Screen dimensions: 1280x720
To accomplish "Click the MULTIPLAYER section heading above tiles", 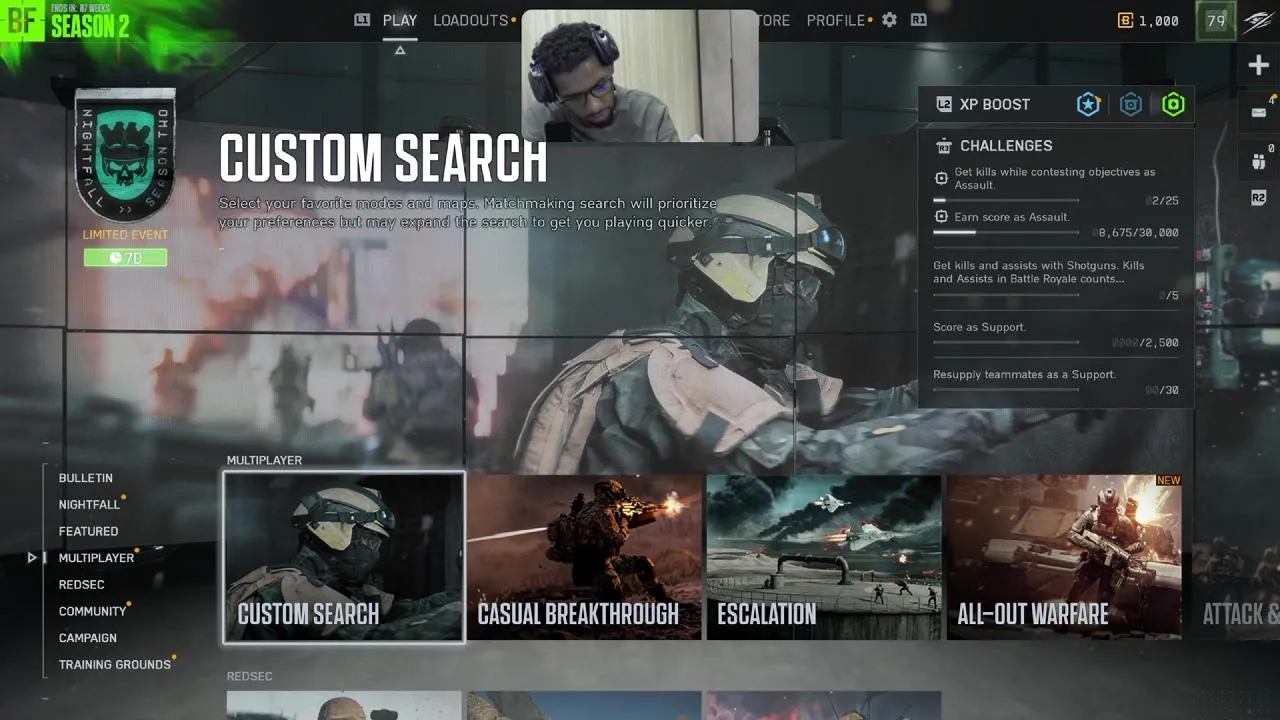I will point(264,460).
